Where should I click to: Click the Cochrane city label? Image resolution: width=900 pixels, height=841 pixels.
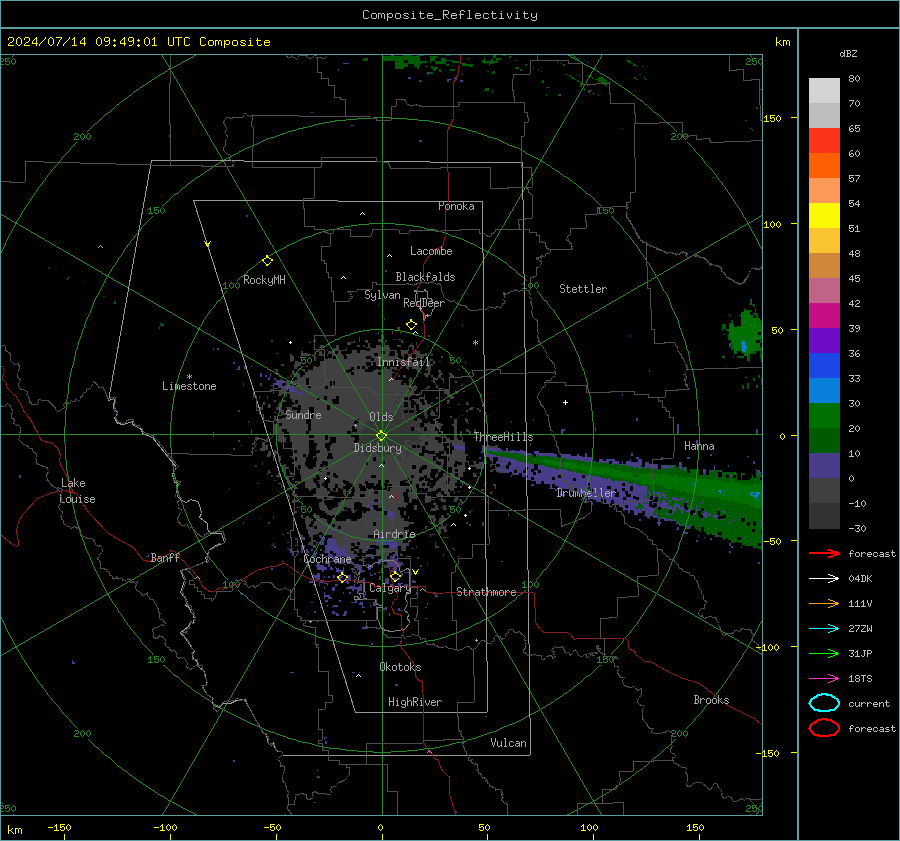(327, 559)
